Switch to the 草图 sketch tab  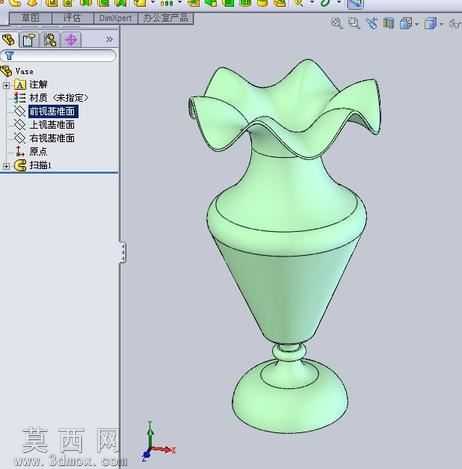[x=31, y=18]
